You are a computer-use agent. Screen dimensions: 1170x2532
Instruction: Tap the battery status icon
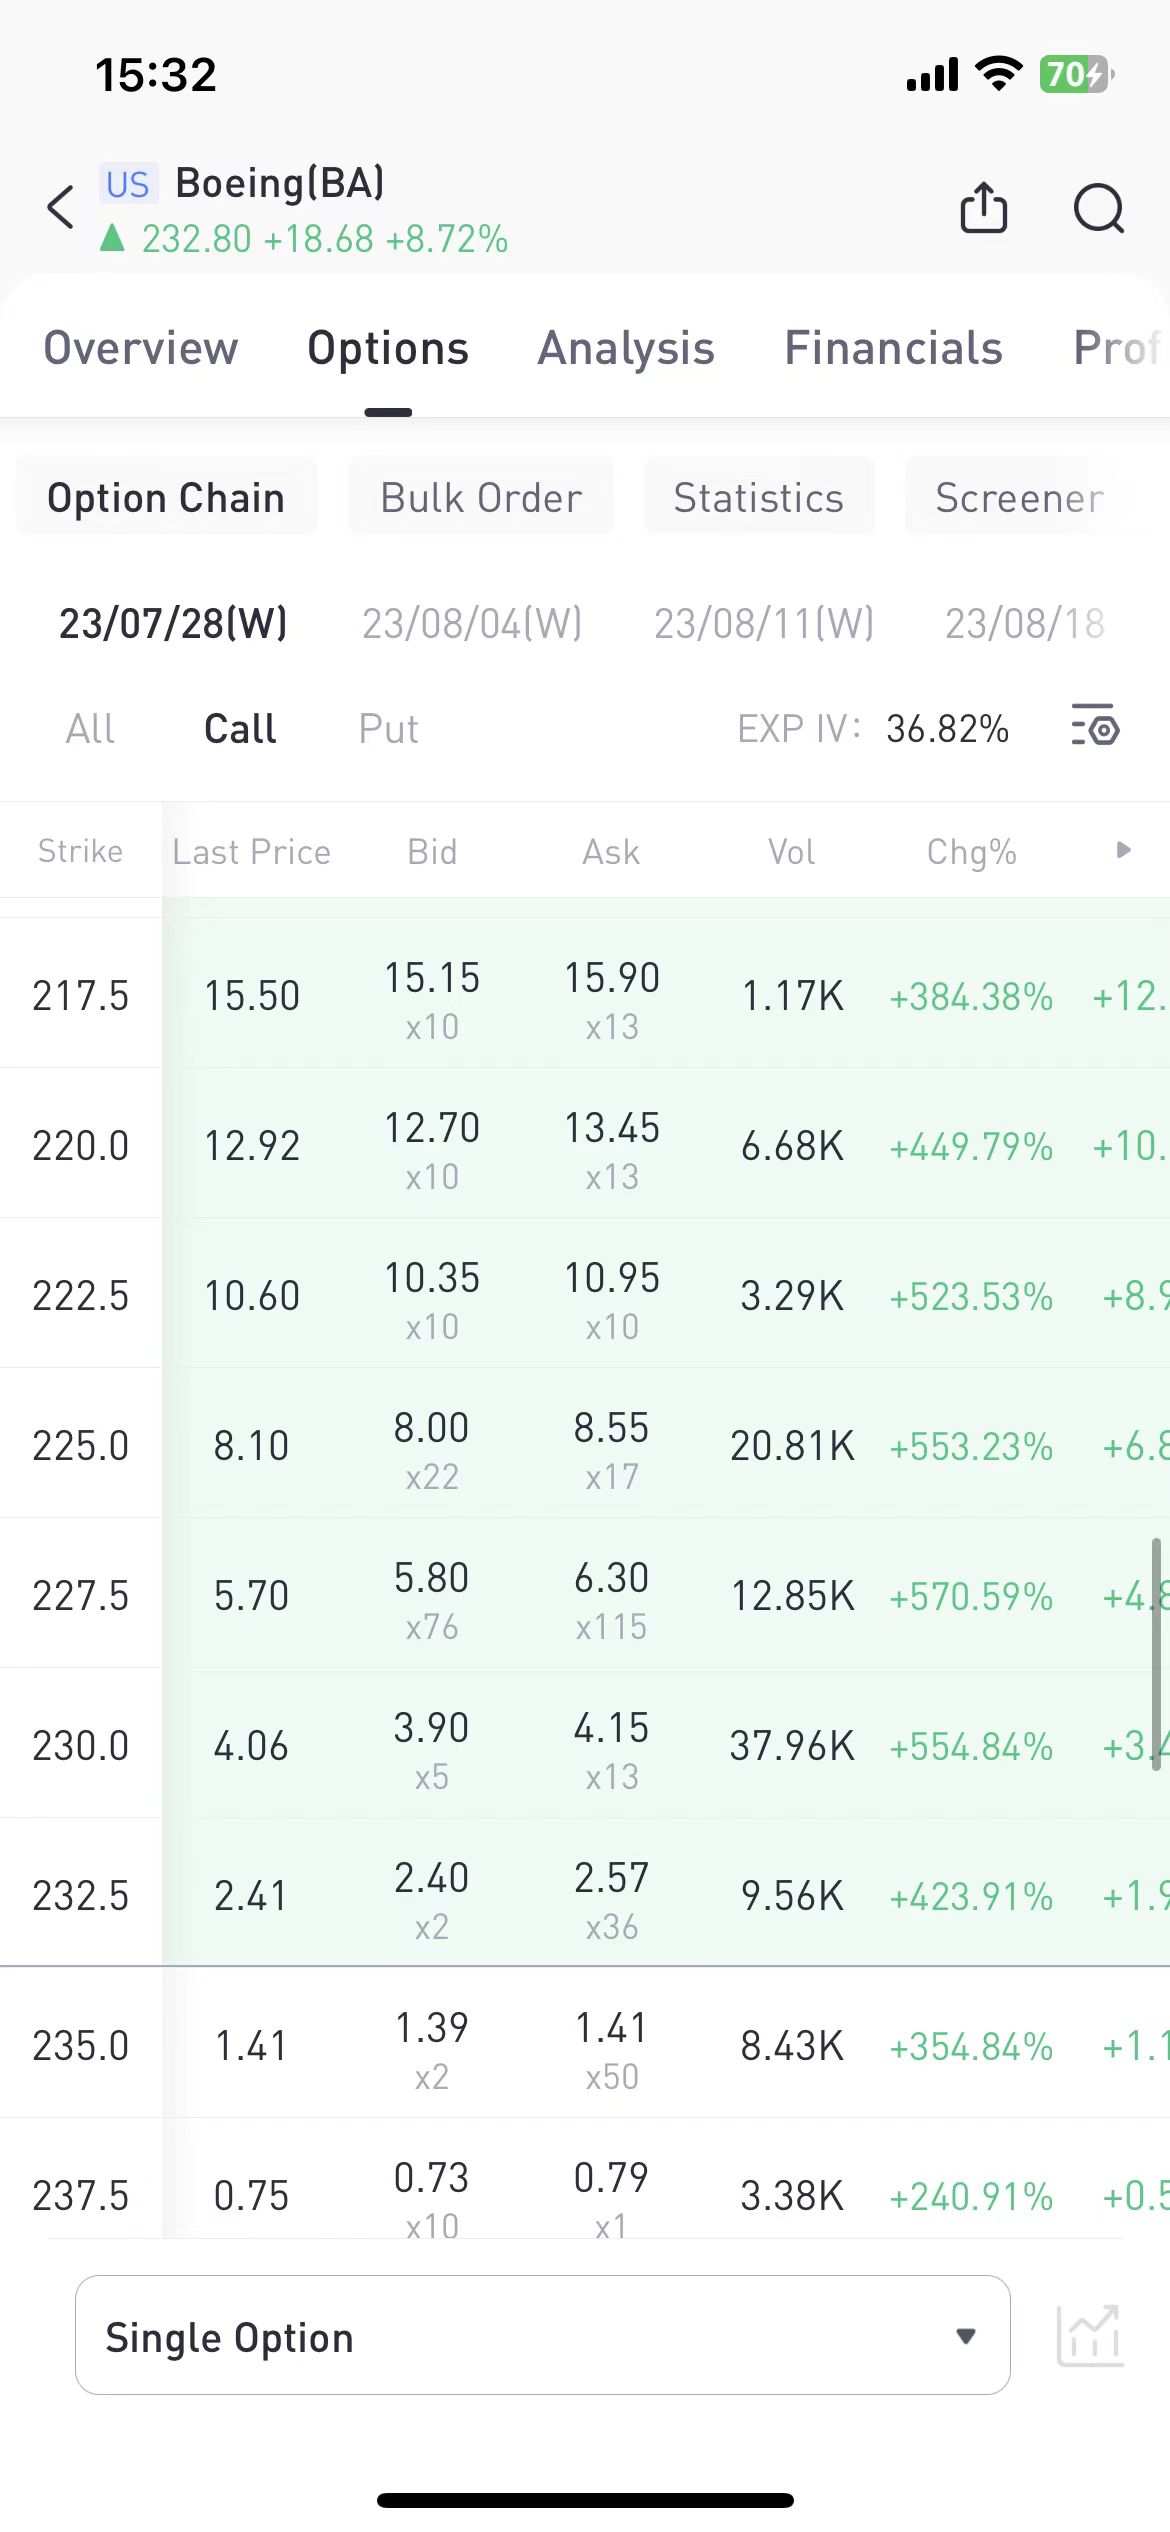pos(1076,74)
